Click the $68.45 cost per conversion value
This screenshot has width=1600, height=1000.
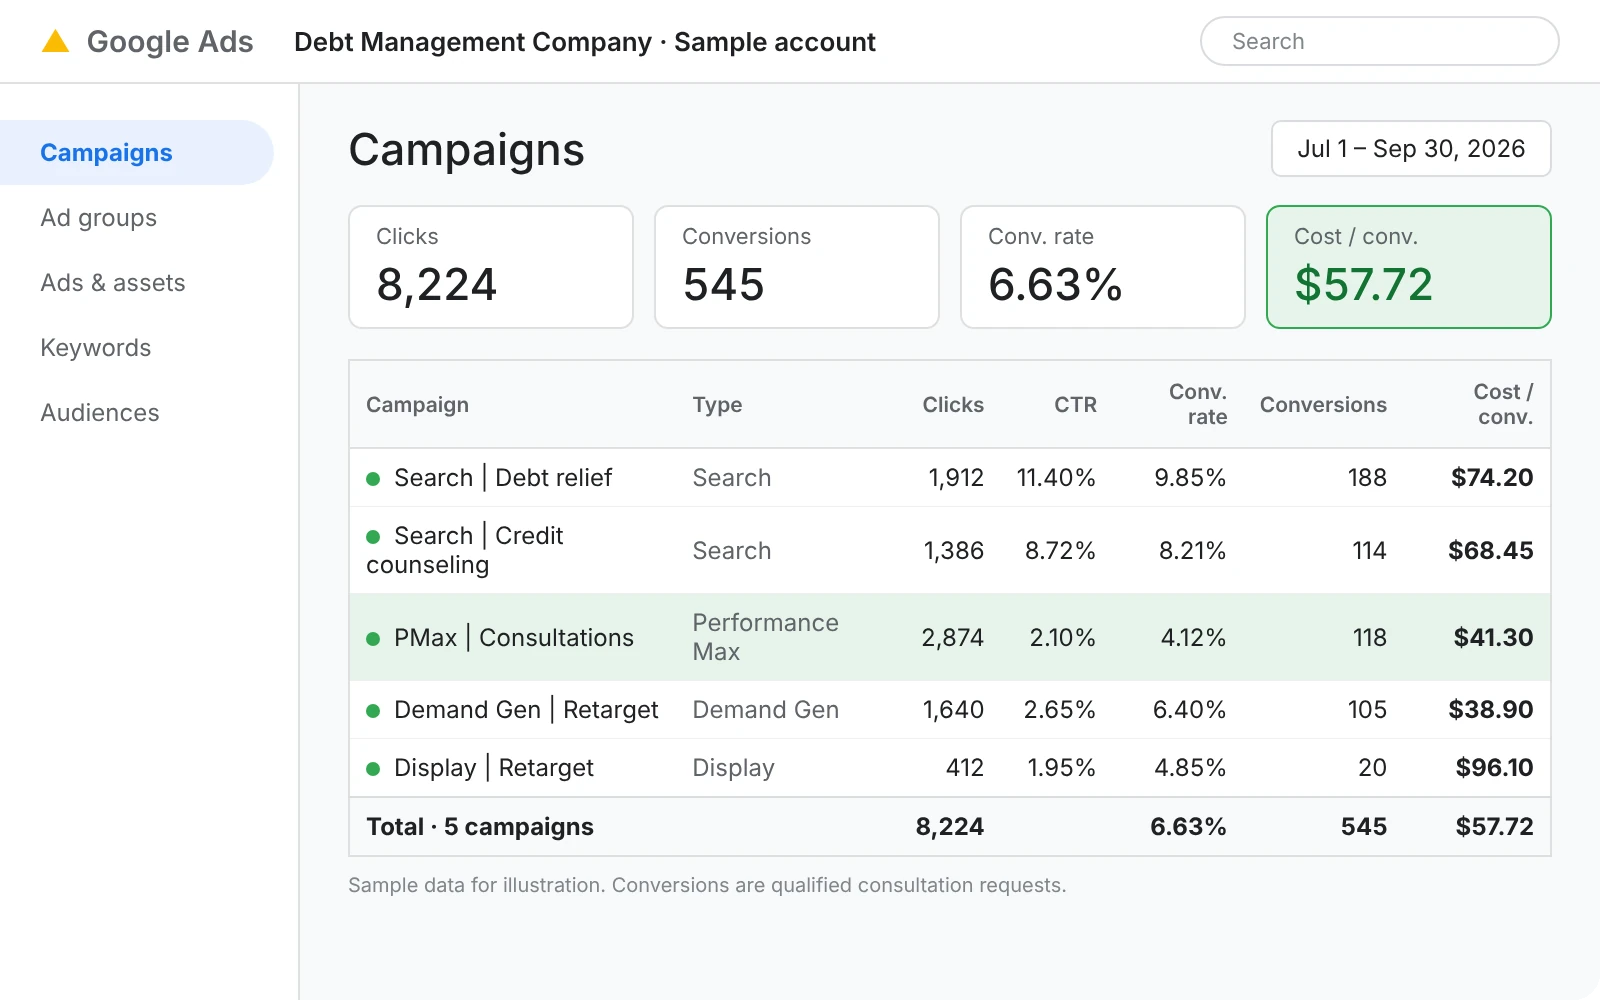[1491, 550]
